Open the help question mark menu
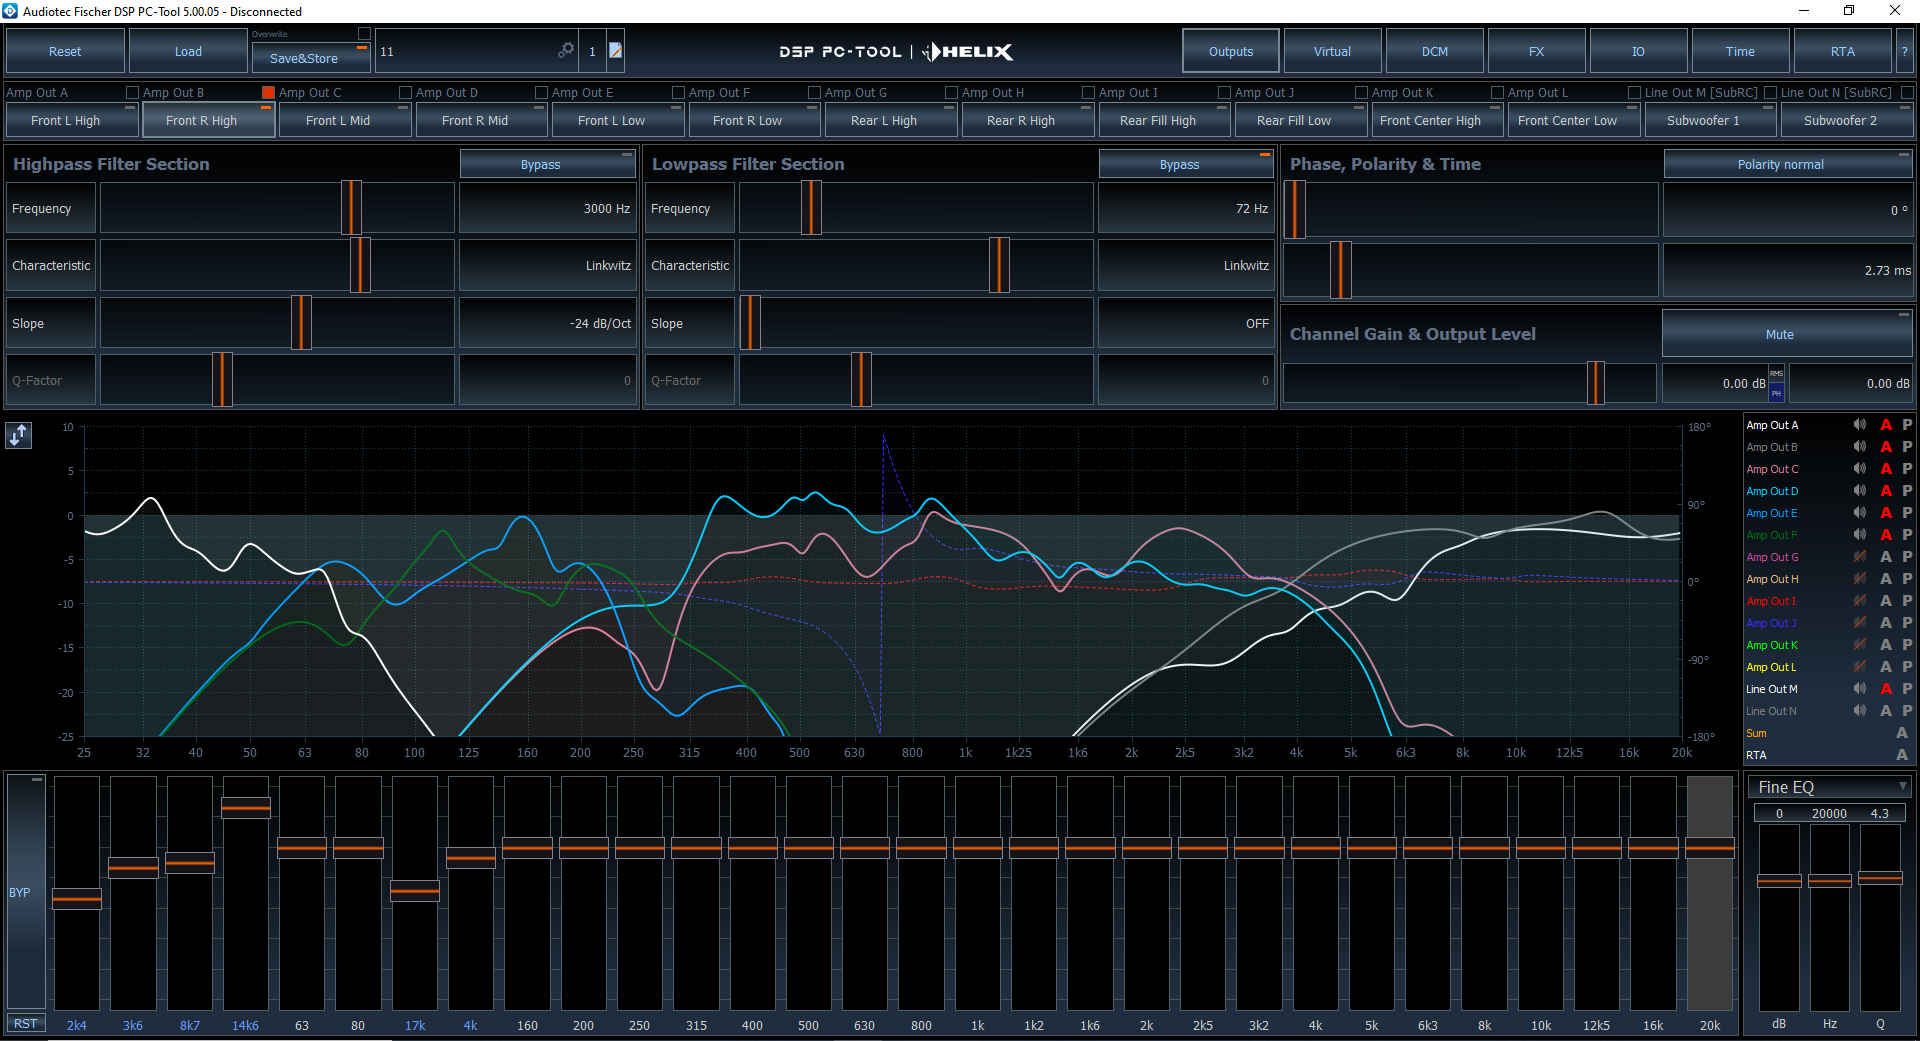Image resolution: width=1920 pixels, height=1041 pixels. point(1904,51)
